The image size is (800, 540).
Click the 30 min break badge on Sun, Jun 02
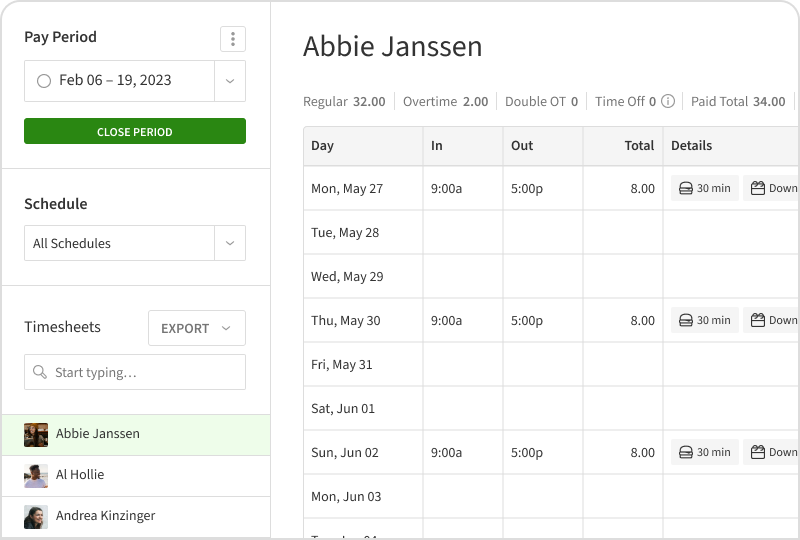click(x=705, y=452)
